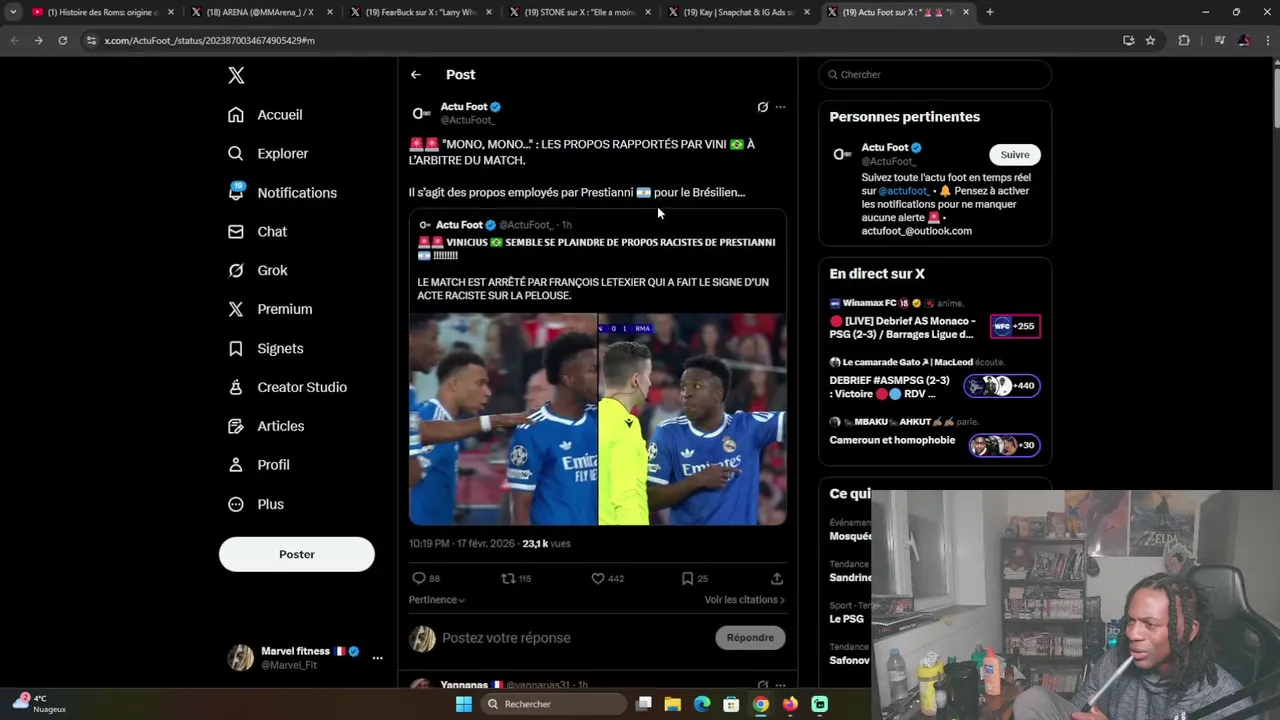The width and height of the screenshot is (1280, 720).
Task: Open the three-dot menu on Yannanas's reply
Action: [781, 686]
